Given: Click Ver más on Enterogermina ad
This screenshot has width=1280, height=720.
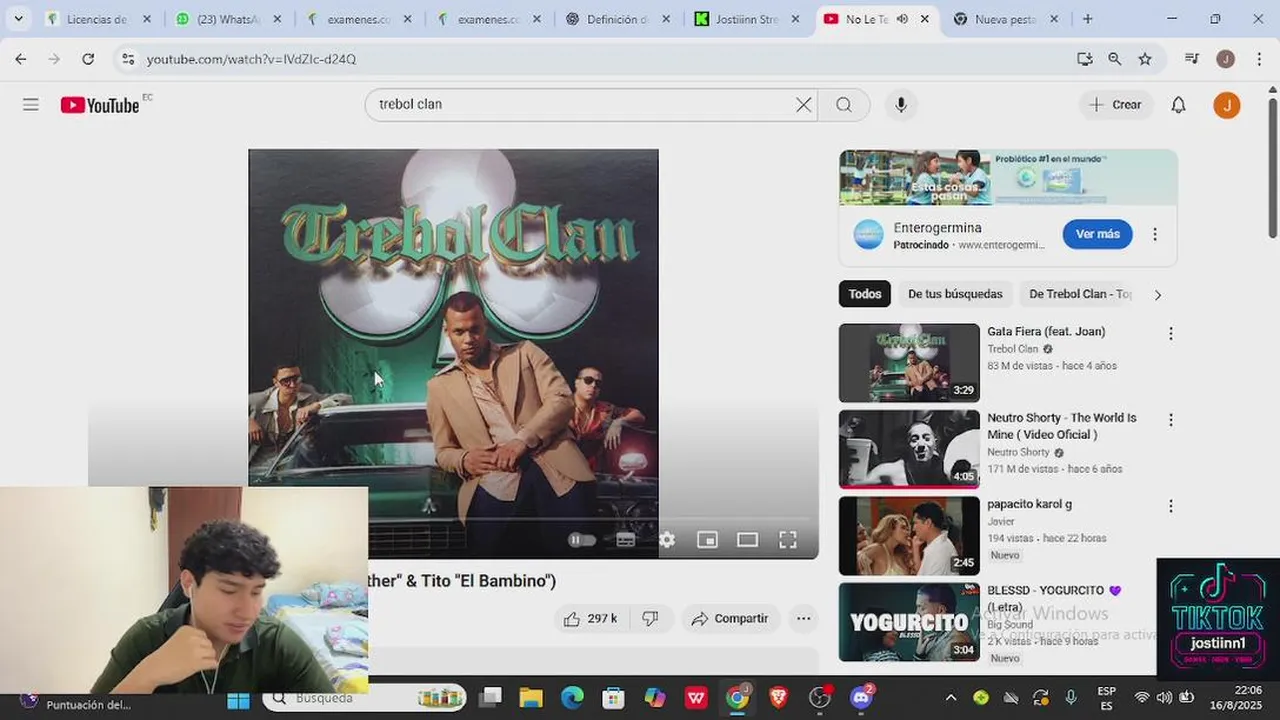Looking at the screenshot, I should [x=1097, y=234].
